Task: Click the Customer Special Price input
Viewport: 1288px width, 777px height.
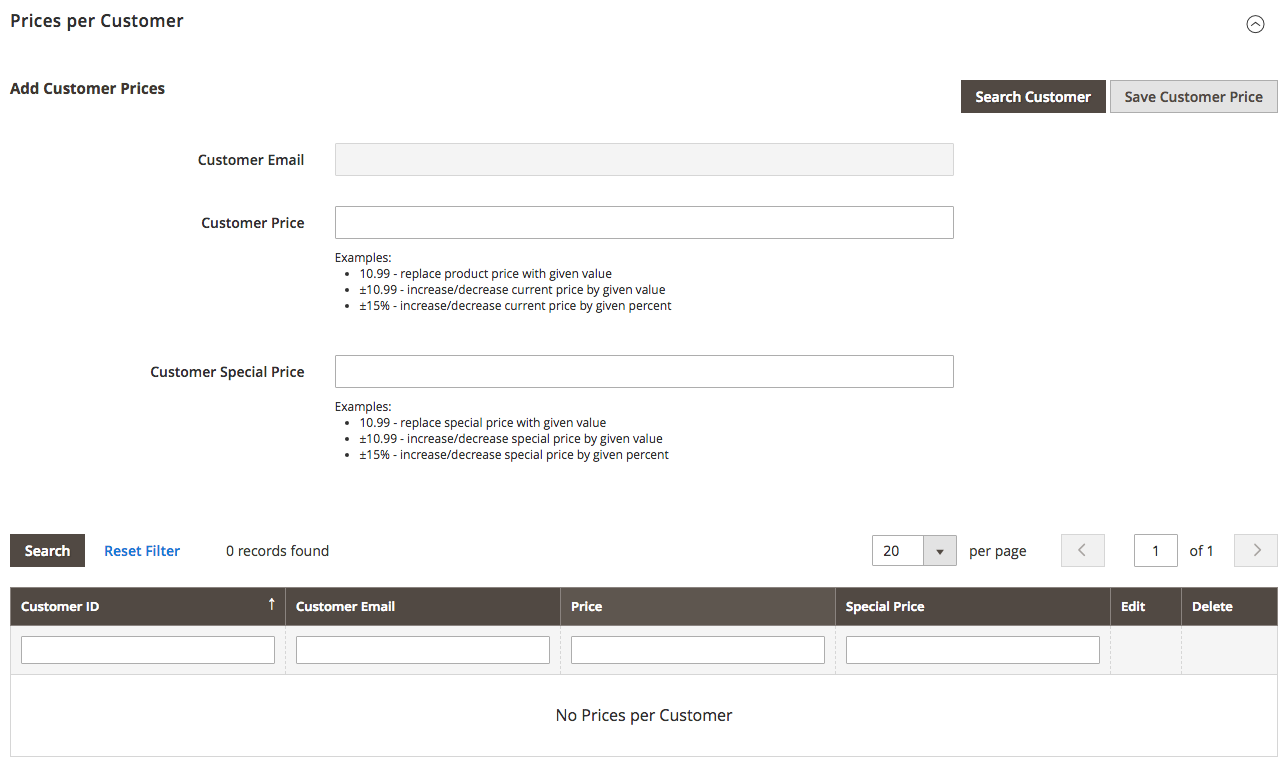Action: pos(644,372)
